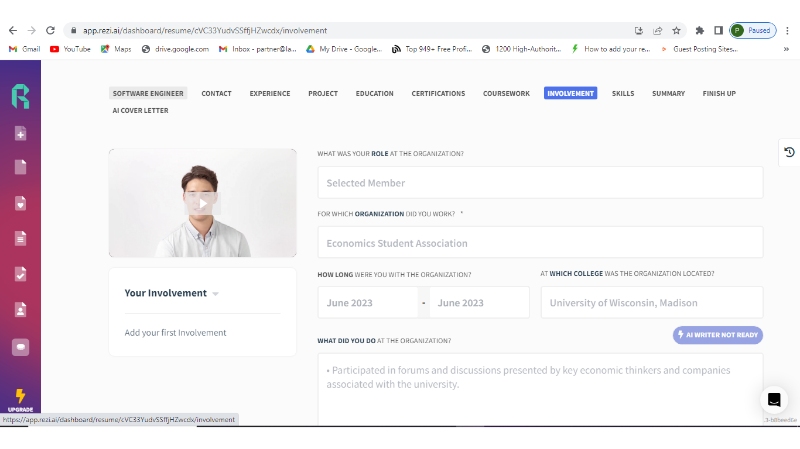Click the checkmark document icon in sidebar
This screenshot has width=800, height=449.
click(x=20, y=273)
